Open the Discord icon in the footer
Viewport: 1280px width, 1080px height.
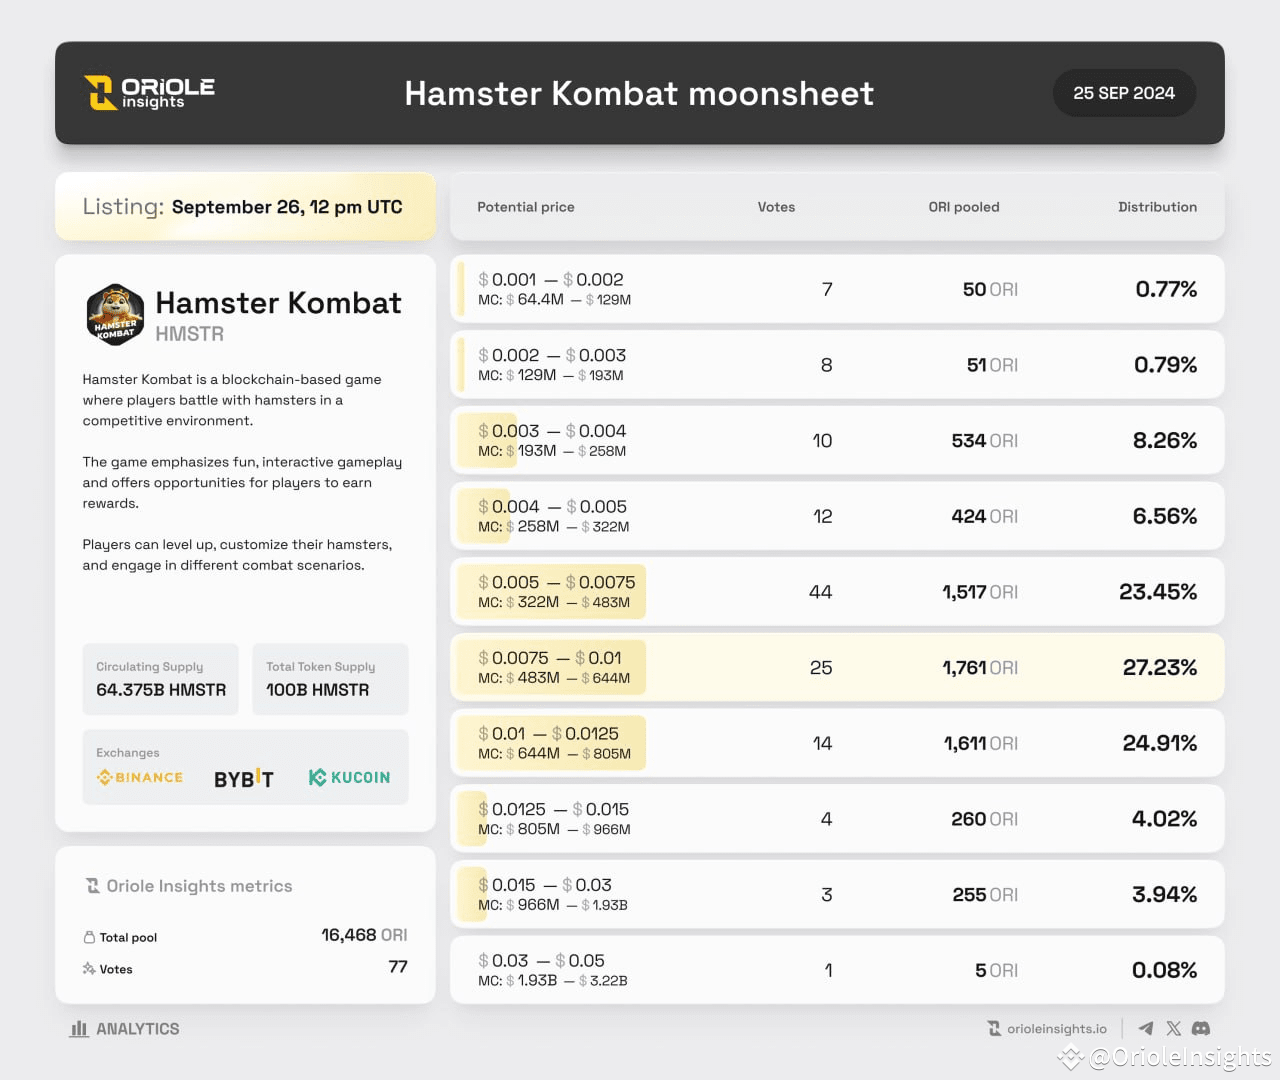1201,1028
